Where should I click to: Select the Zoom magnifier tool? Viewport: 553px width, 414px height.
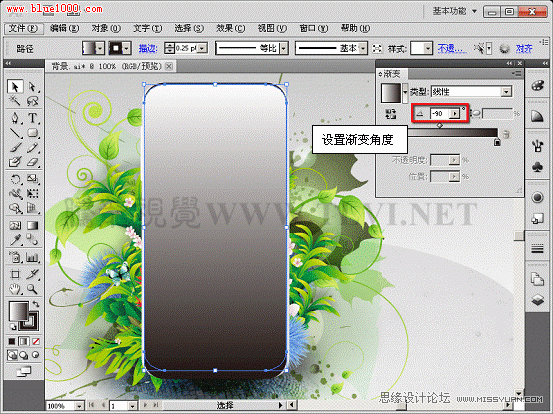tap(32, 289)
